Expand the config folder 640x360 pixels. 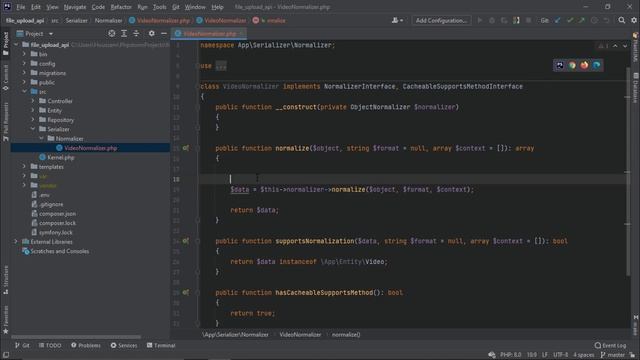coord(24,63)
